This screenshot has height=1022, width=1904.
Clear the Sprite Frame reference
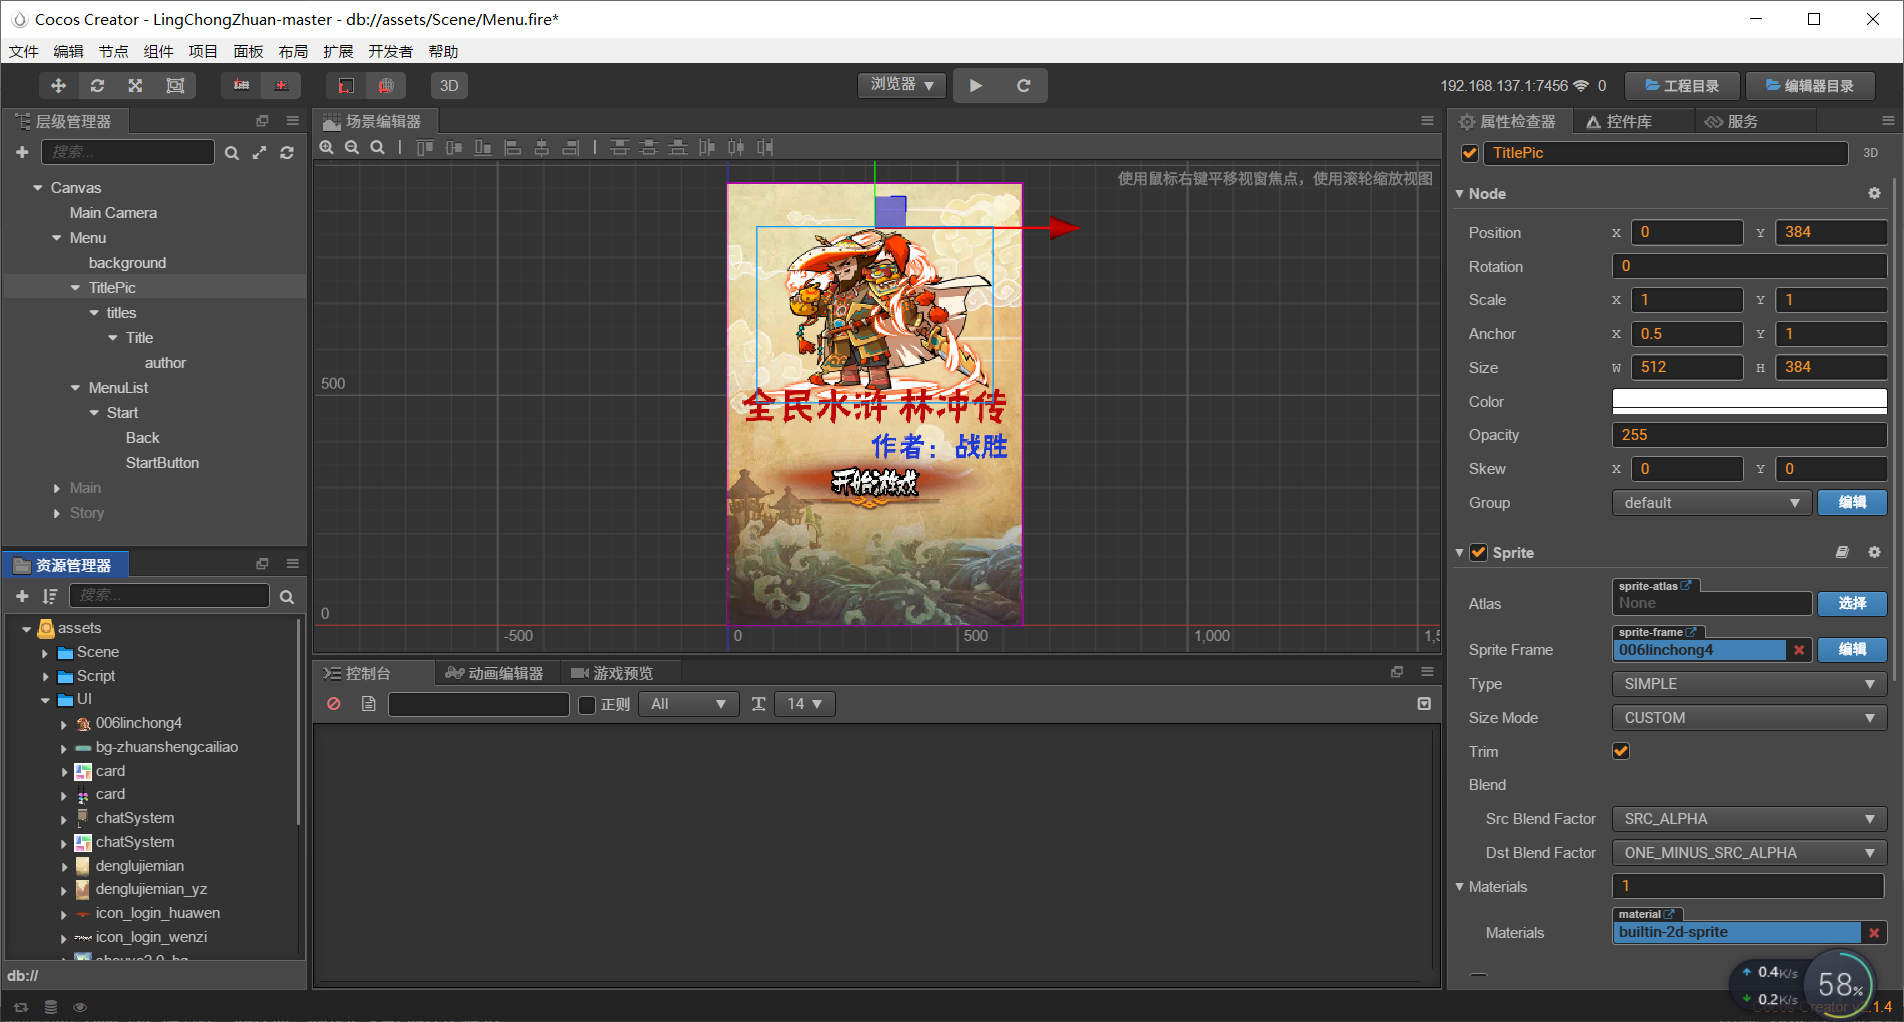1799,650
